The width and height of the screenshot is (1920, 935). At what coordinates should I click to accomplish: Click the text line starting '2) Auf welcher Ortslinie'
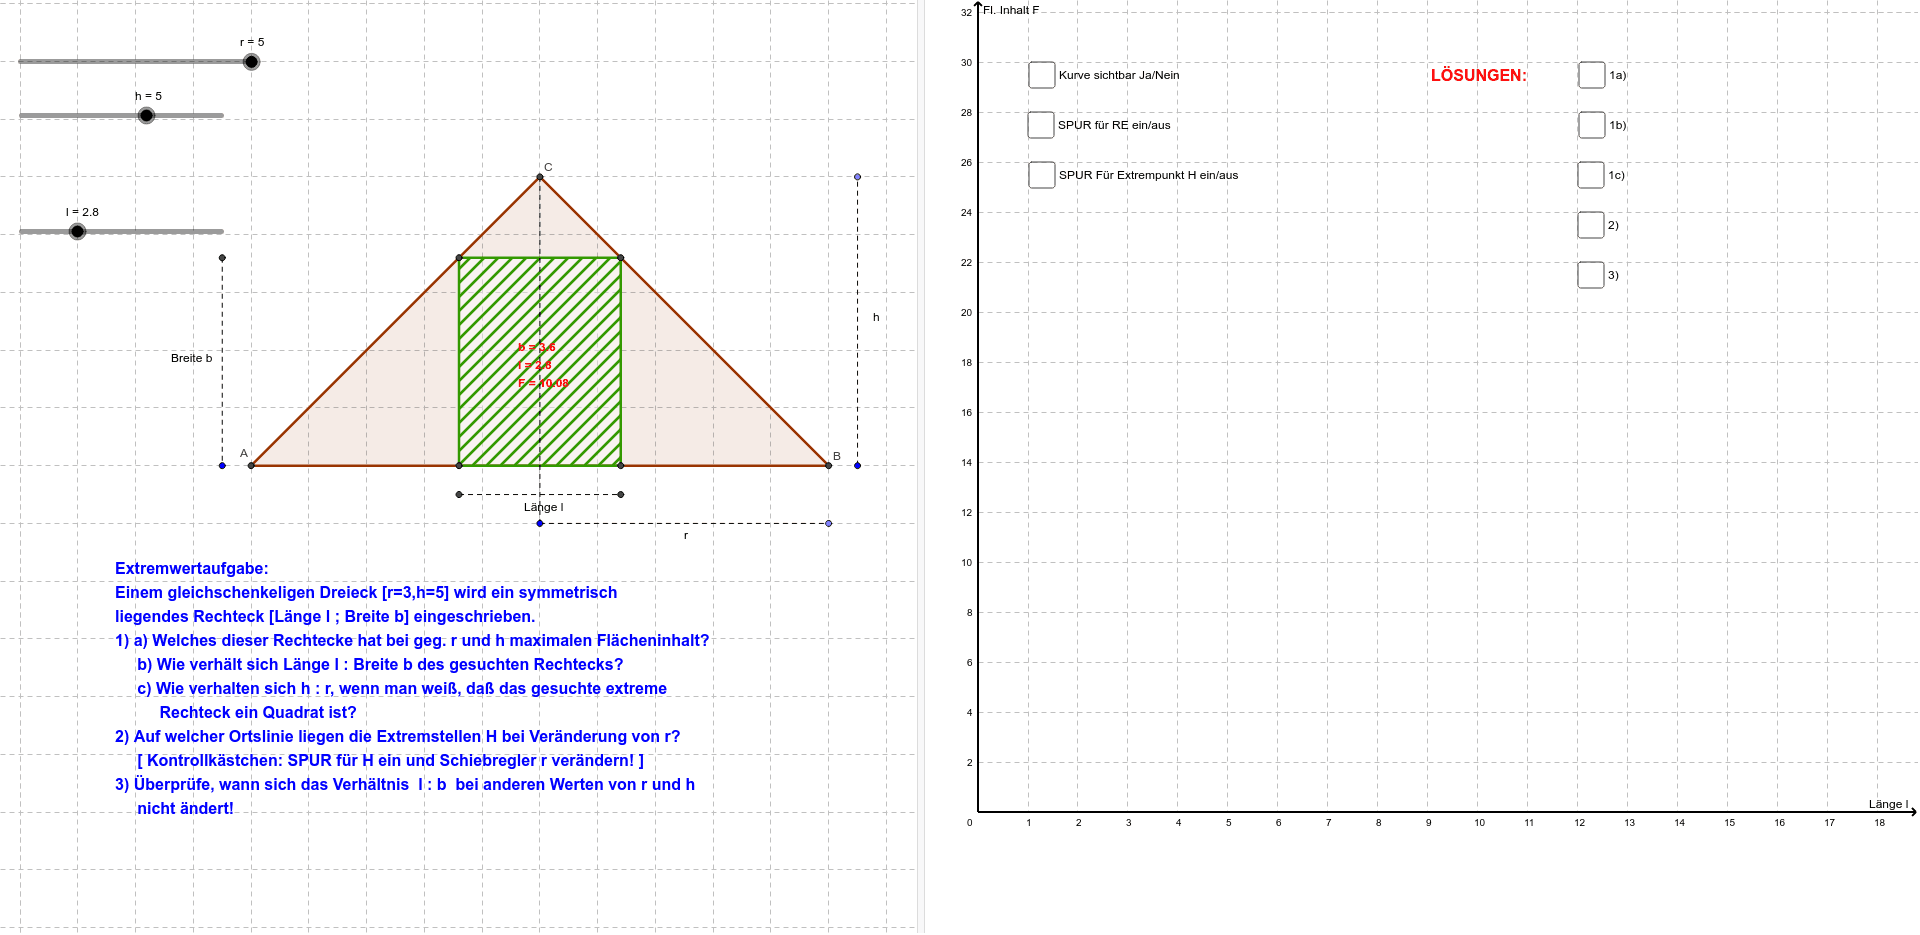click(x=397, y=736)
